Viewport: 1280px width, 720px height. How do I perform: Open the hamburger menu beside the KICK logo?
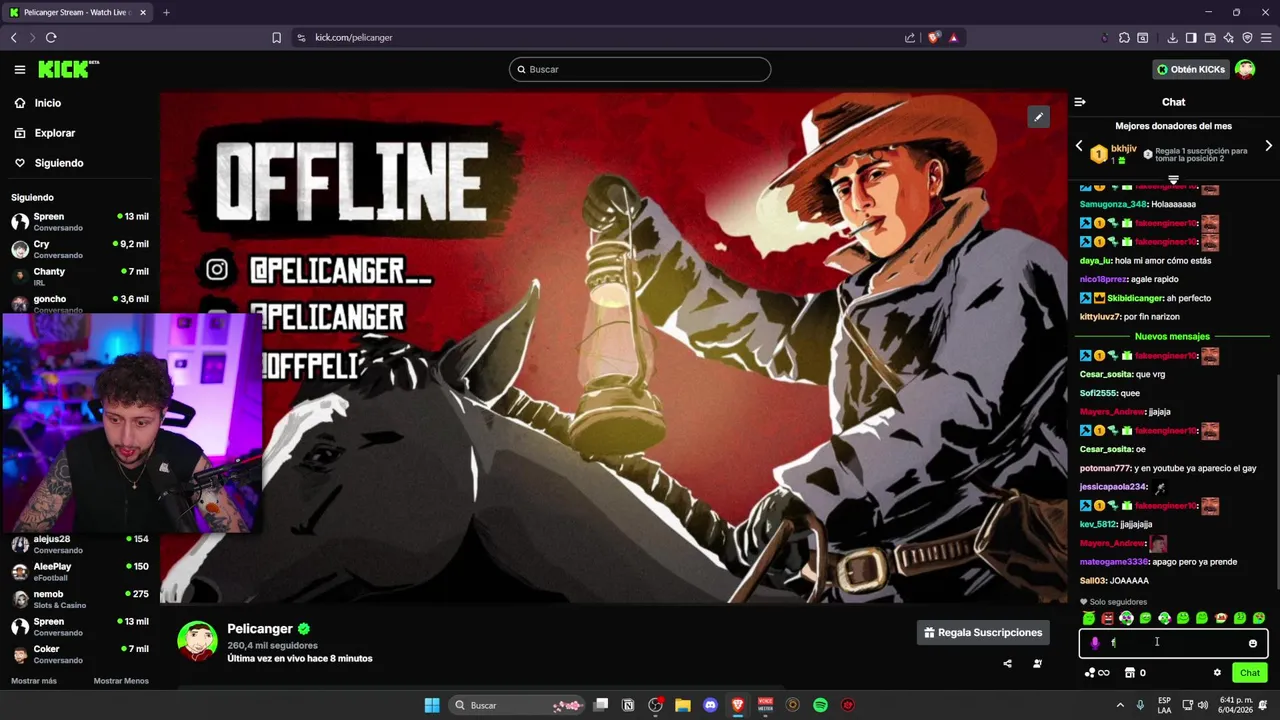[x=20, y=69]
